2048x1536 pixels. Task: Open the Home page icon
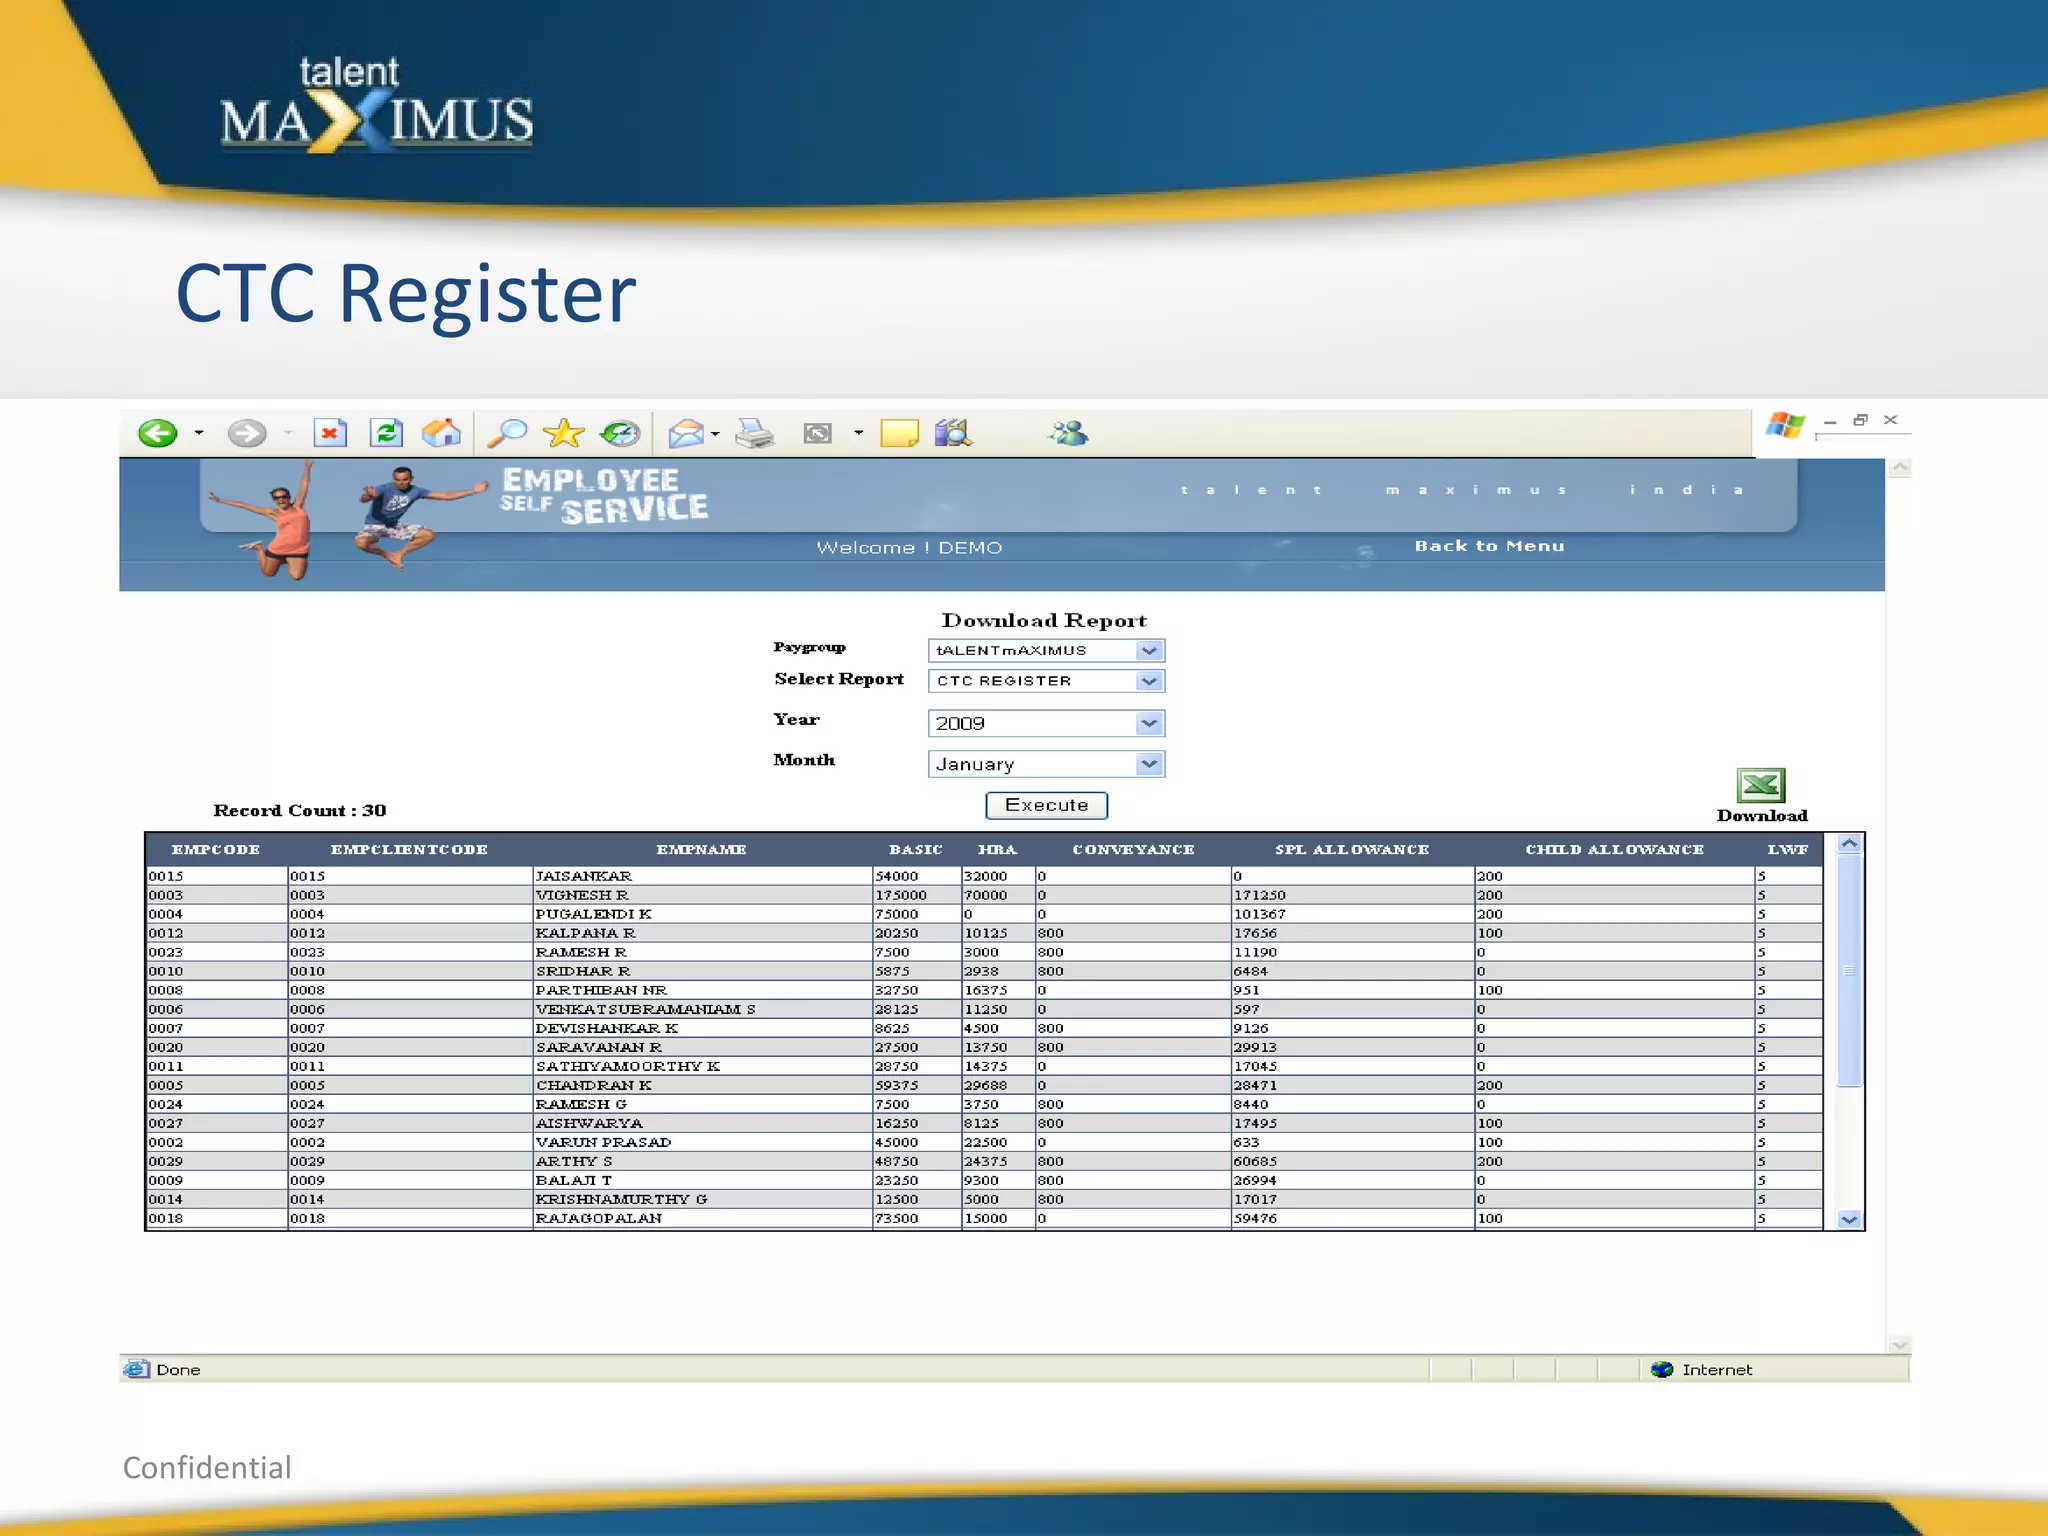[x=441, y=433]
